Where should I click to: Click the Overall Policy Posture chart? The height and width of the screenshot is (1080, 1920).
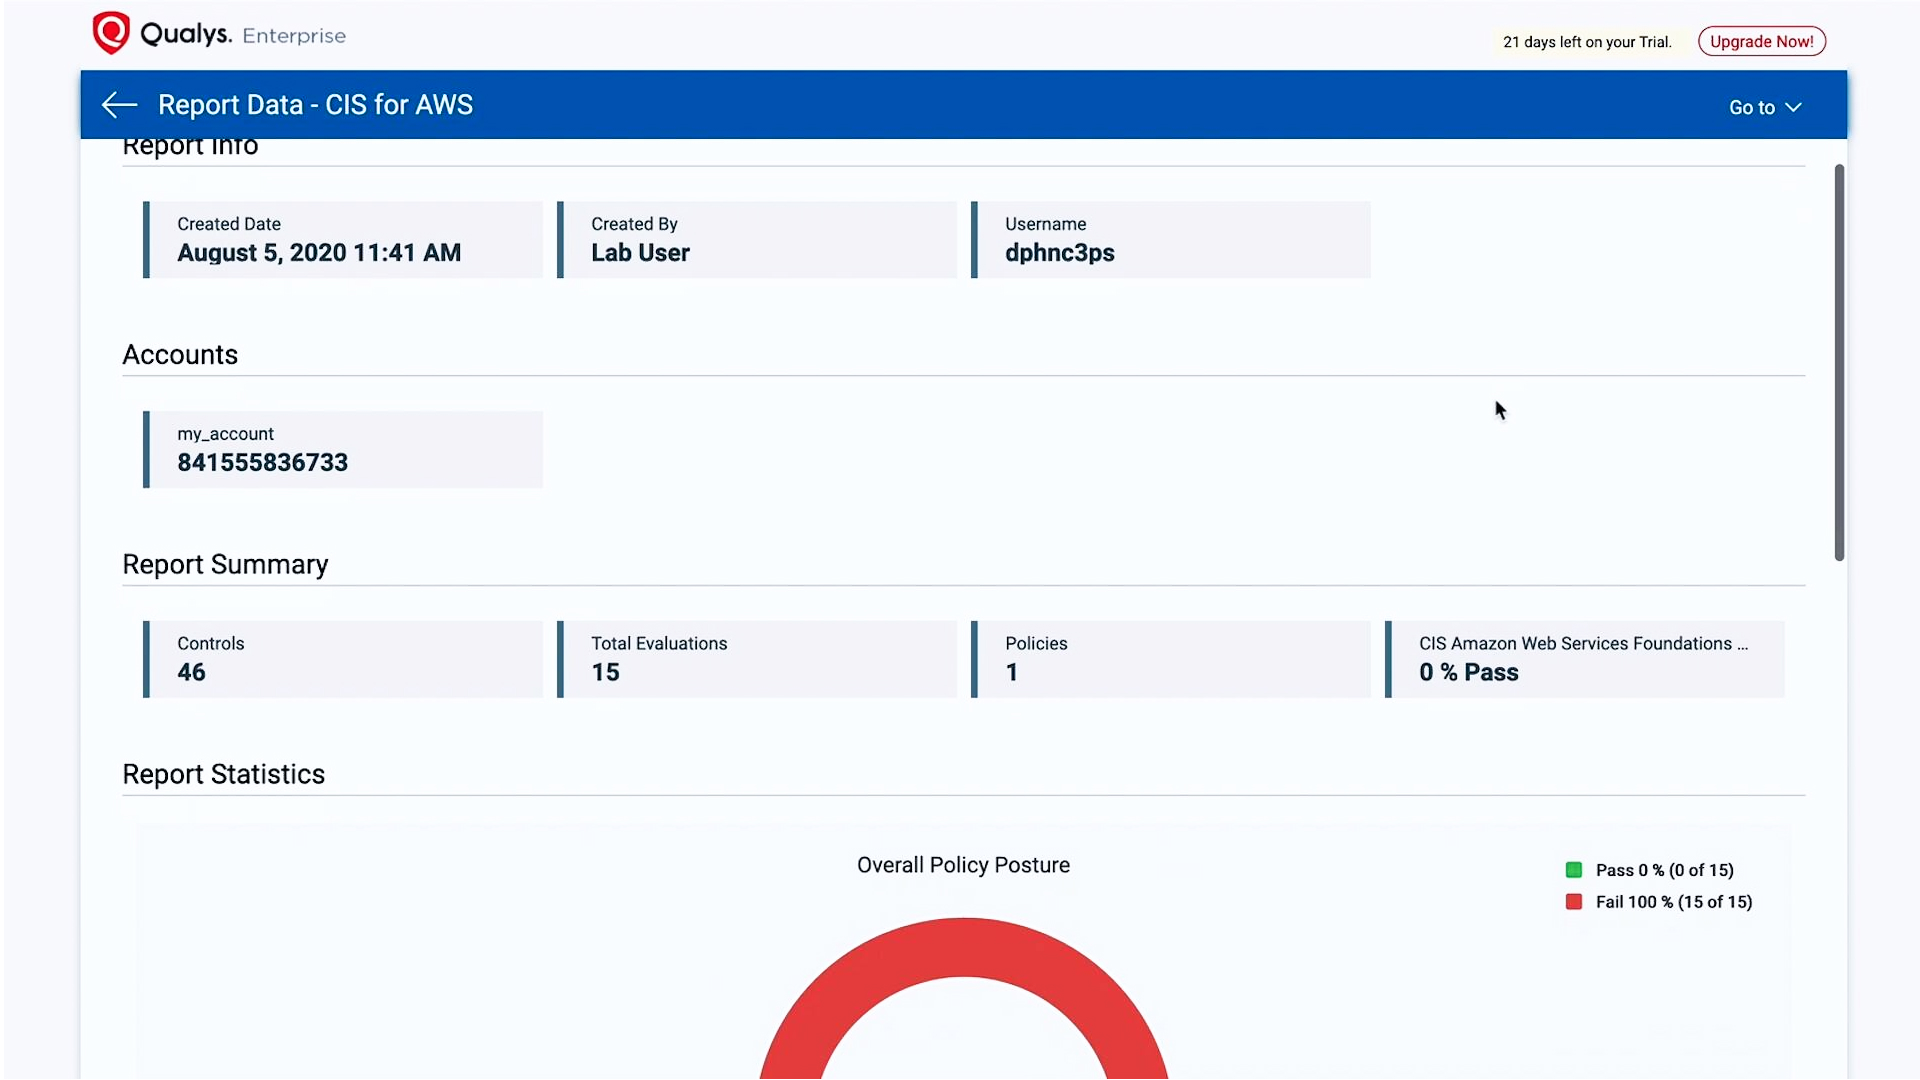(963, 865)
